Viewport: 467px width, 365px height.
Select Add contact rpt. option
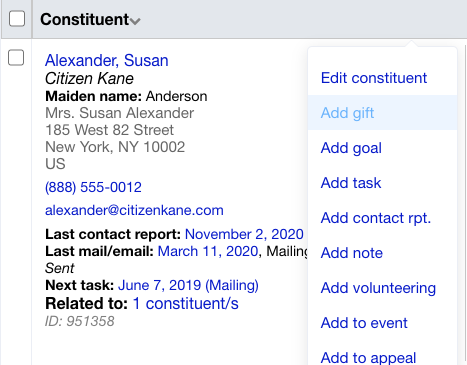coord(376,218)
